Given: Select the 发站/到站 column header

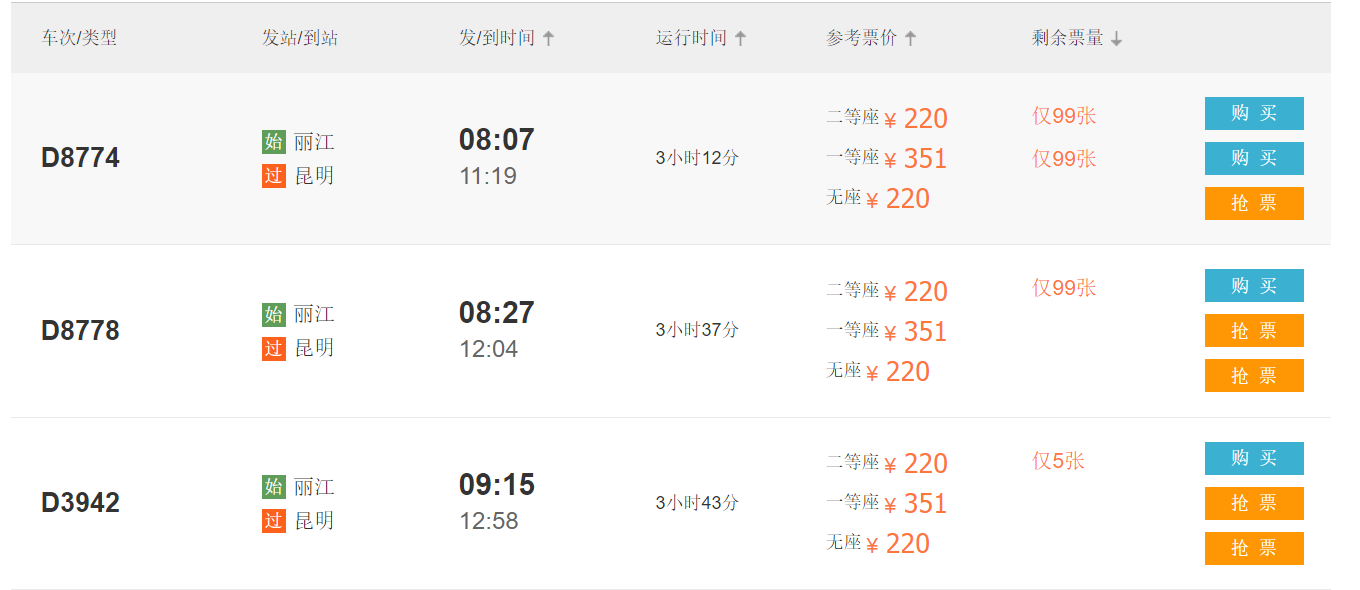Looking at the screenshot, I should [300, 39].
